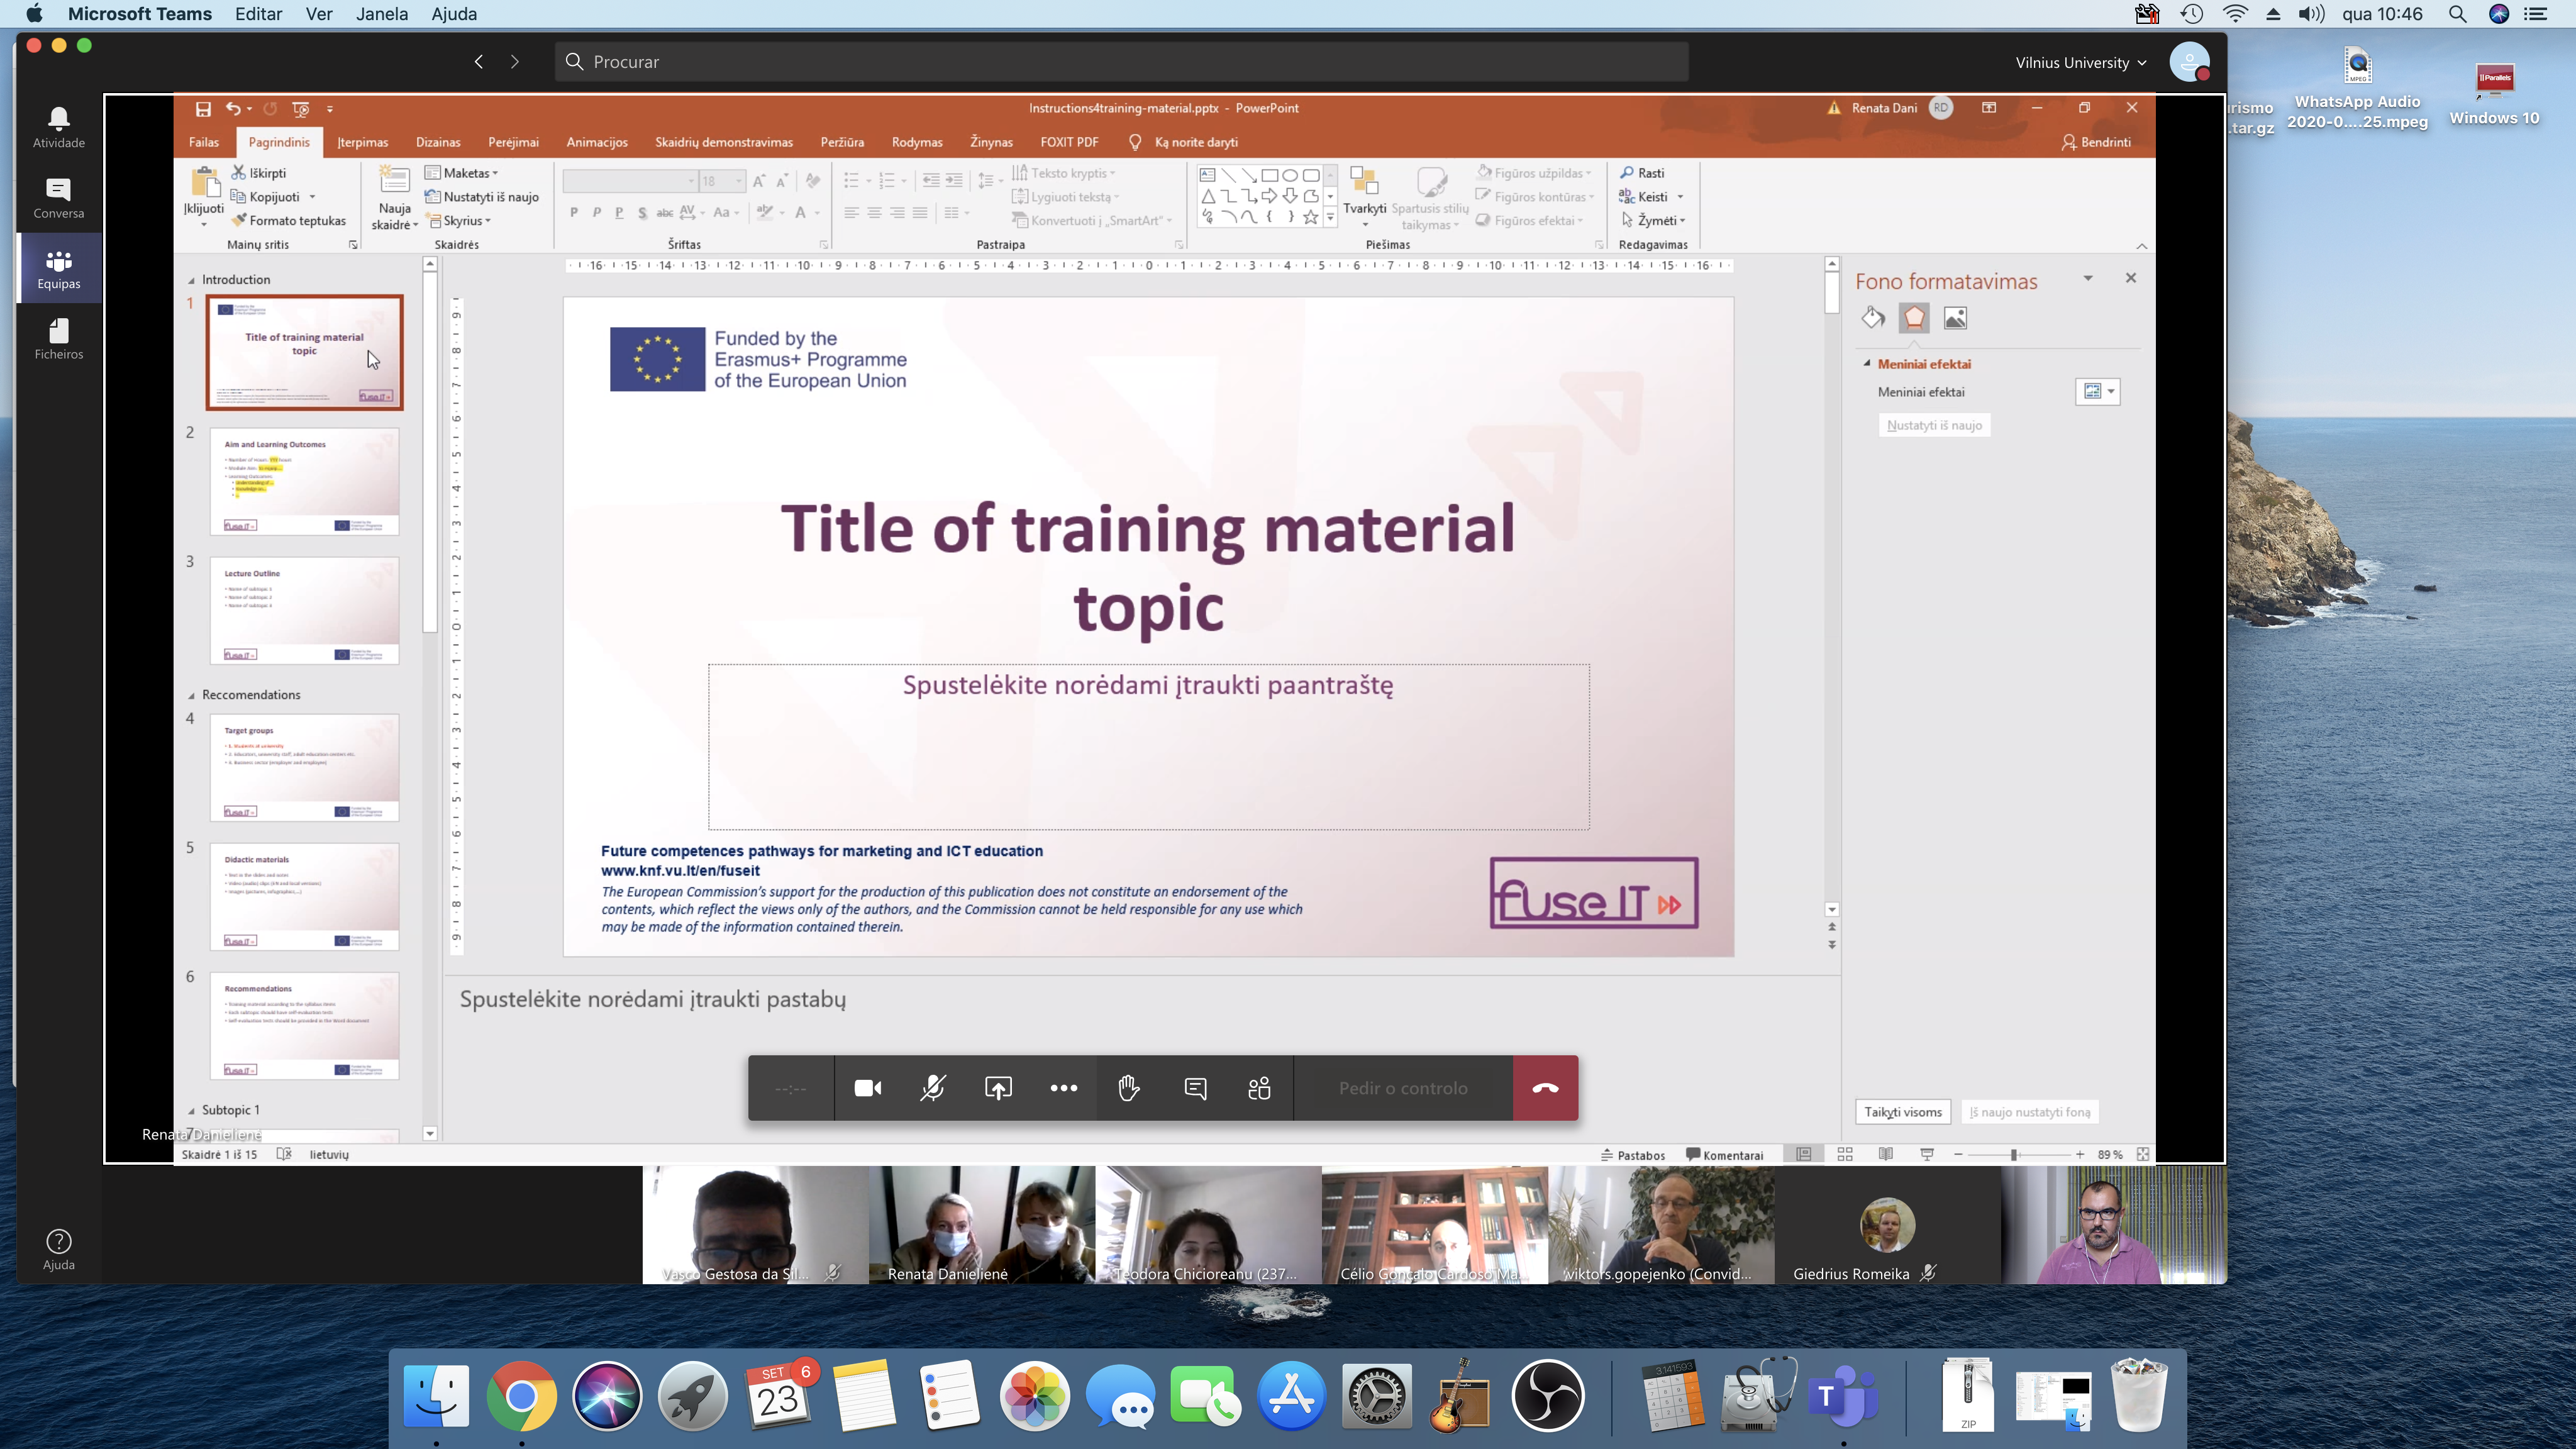Image resolution: width=2576 pixels, height=1449 pixels.
Task: Switch to the Peržiūra ribbon tab
Action: pyautogui.click(x=842, y=142)
